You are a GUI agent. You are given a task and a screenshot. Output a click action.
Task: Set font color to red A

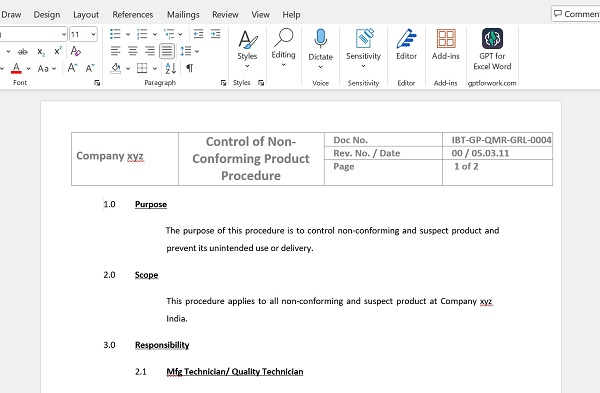point(16,68)
